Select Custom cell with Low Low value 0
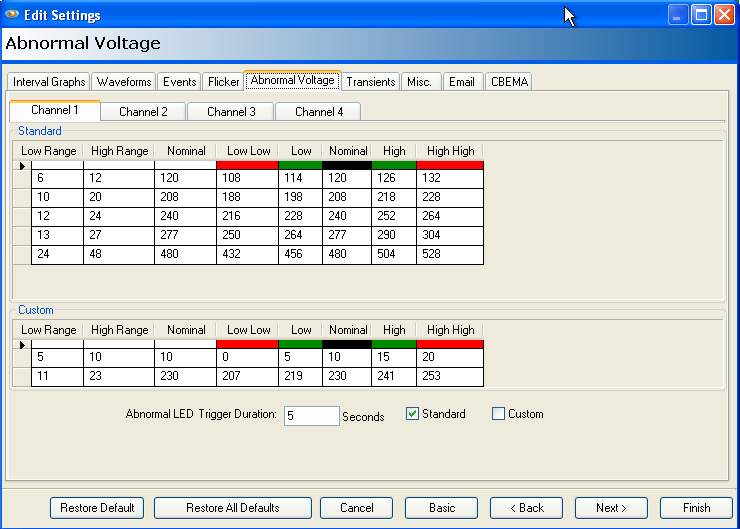The width and height of the screenshot is (740, 529). point(247,358)
